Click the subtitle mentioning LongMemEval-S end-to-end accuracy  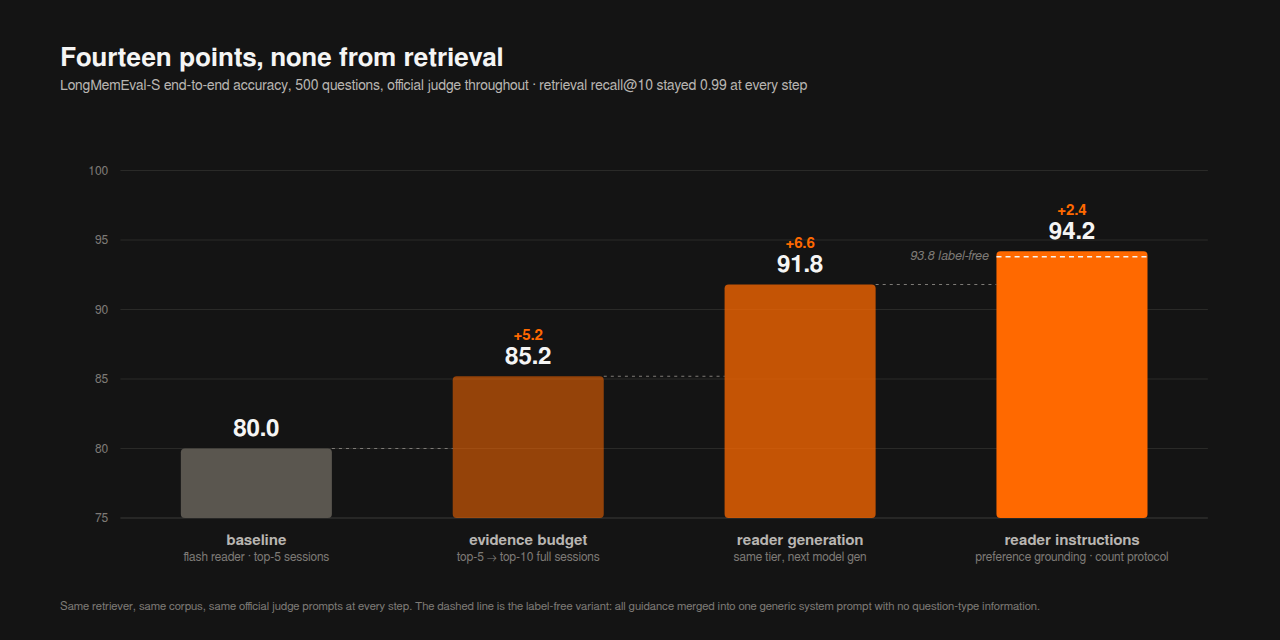pyautogui.click(x=433, y=85)
